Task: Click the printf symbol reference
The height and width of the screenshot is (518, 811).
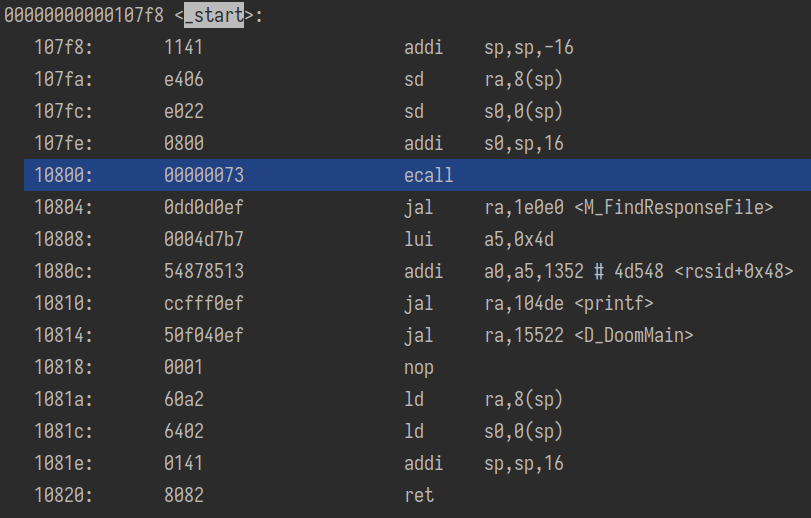Action: 614,303
